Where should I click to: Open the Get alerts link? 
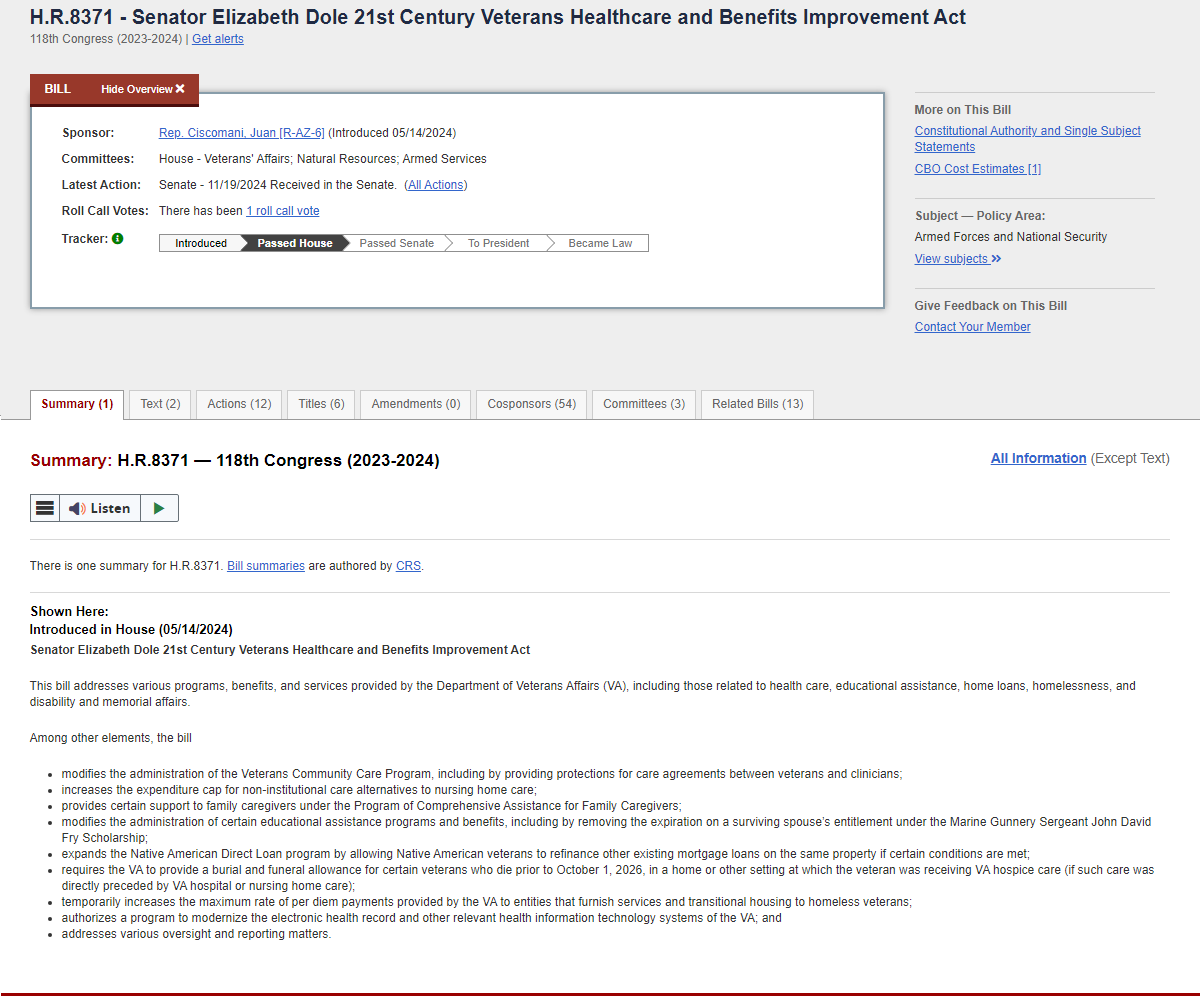(x=218, y=39)
